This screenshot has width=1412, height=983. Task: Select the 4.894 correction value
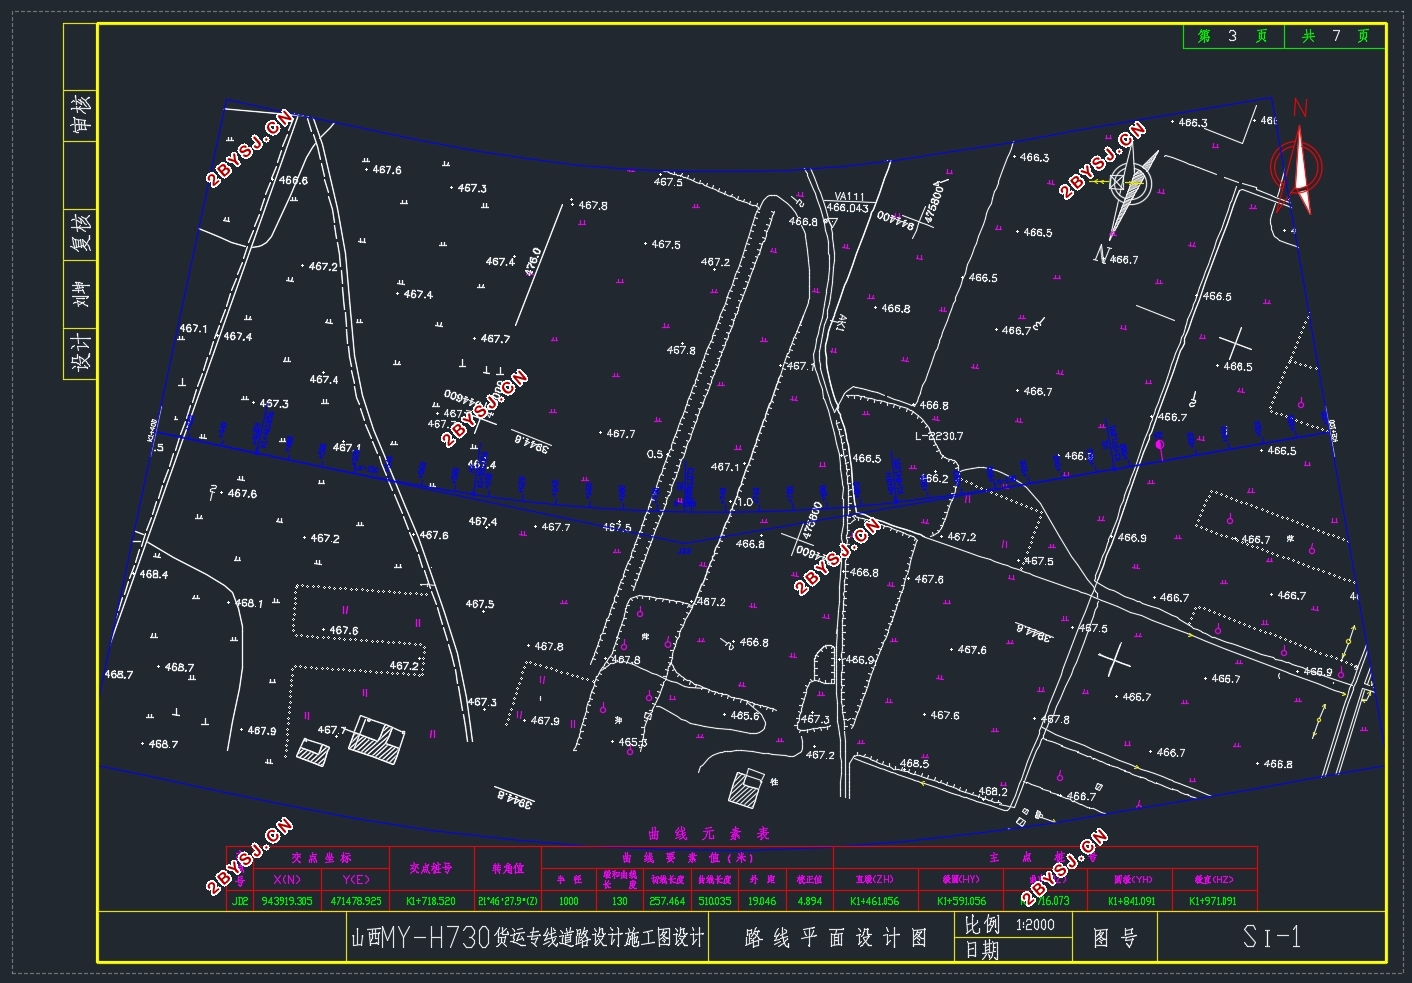[x=809, y=901]
